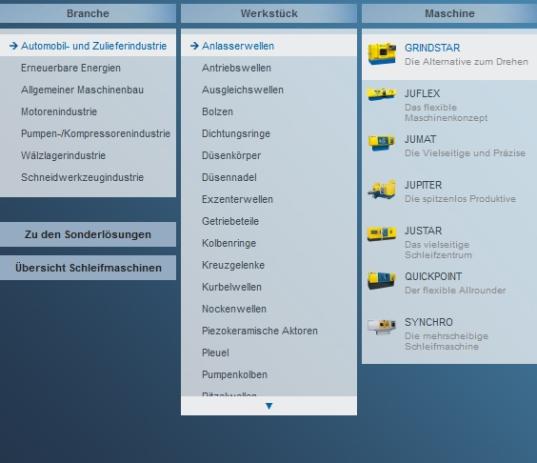Open GRINDSTAR title link
The width and height of the screenshot is (537, 463).
pyautogui.click(x=432, y=48)
